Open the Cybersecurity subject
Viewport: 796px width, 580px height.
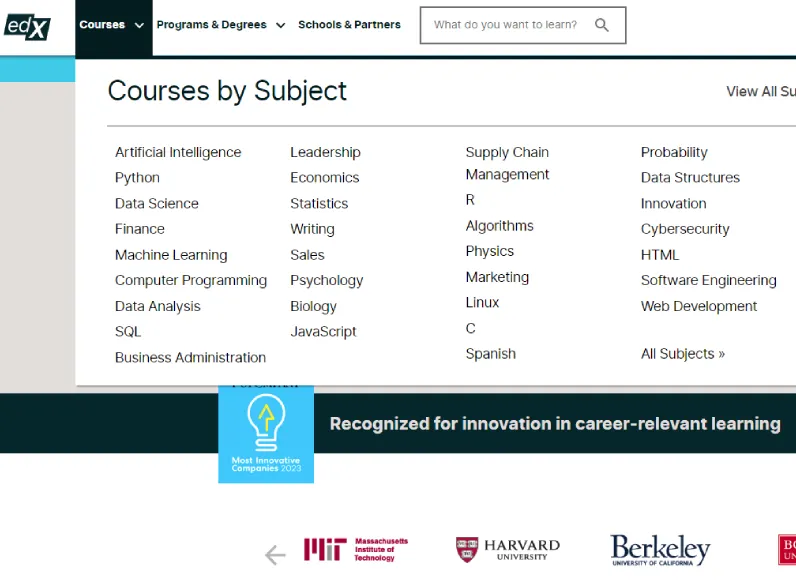click(685, 229)
